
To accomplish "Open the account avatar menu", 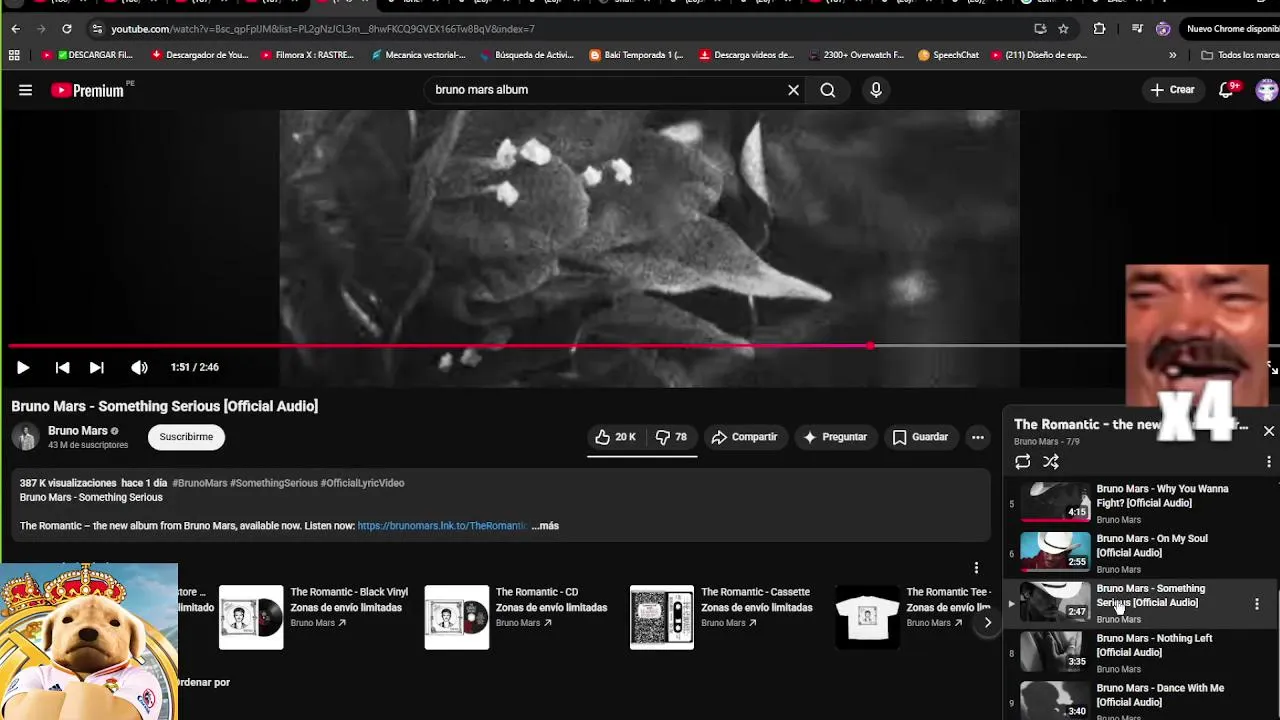I will 1267,90.
